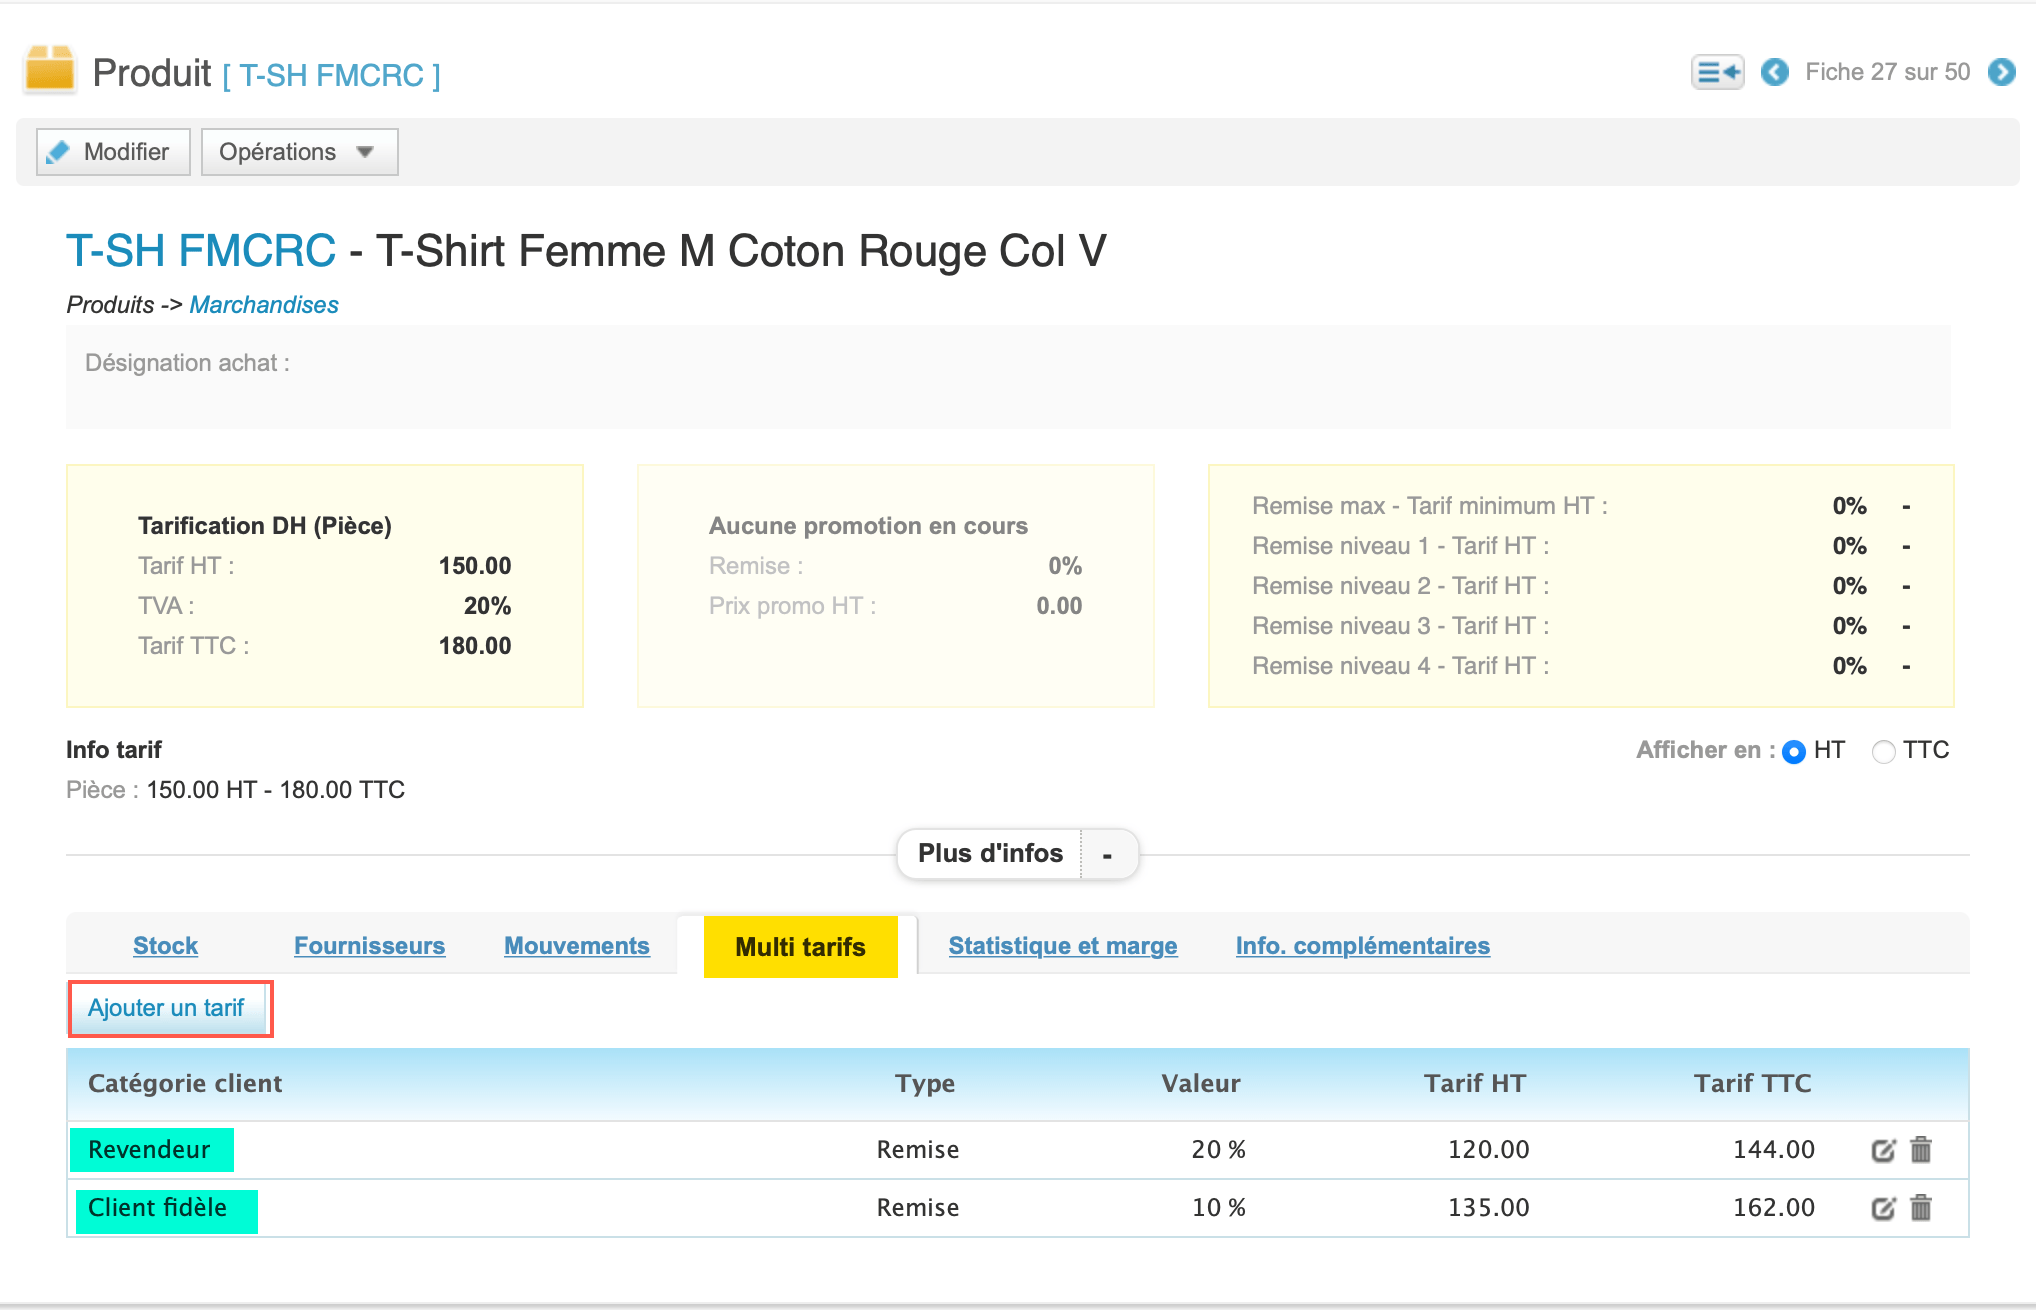Click the edit pencil icon on Revendeur tariff row

[x=1884, y=1149]
